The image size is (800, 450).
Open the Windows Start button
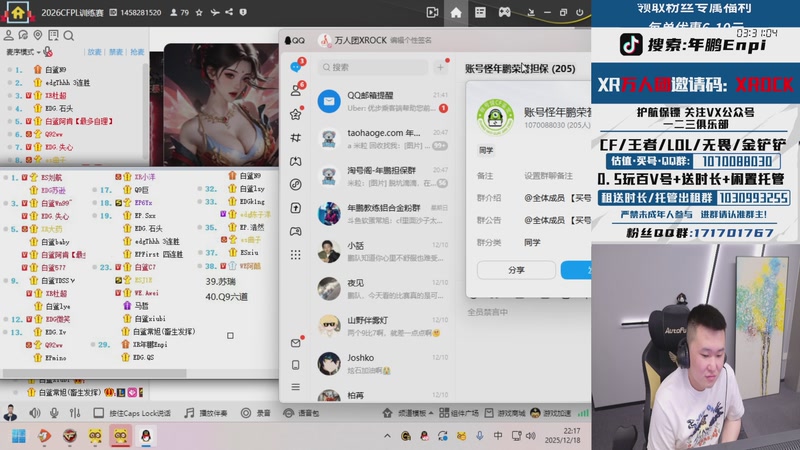[x=19, y=436]
